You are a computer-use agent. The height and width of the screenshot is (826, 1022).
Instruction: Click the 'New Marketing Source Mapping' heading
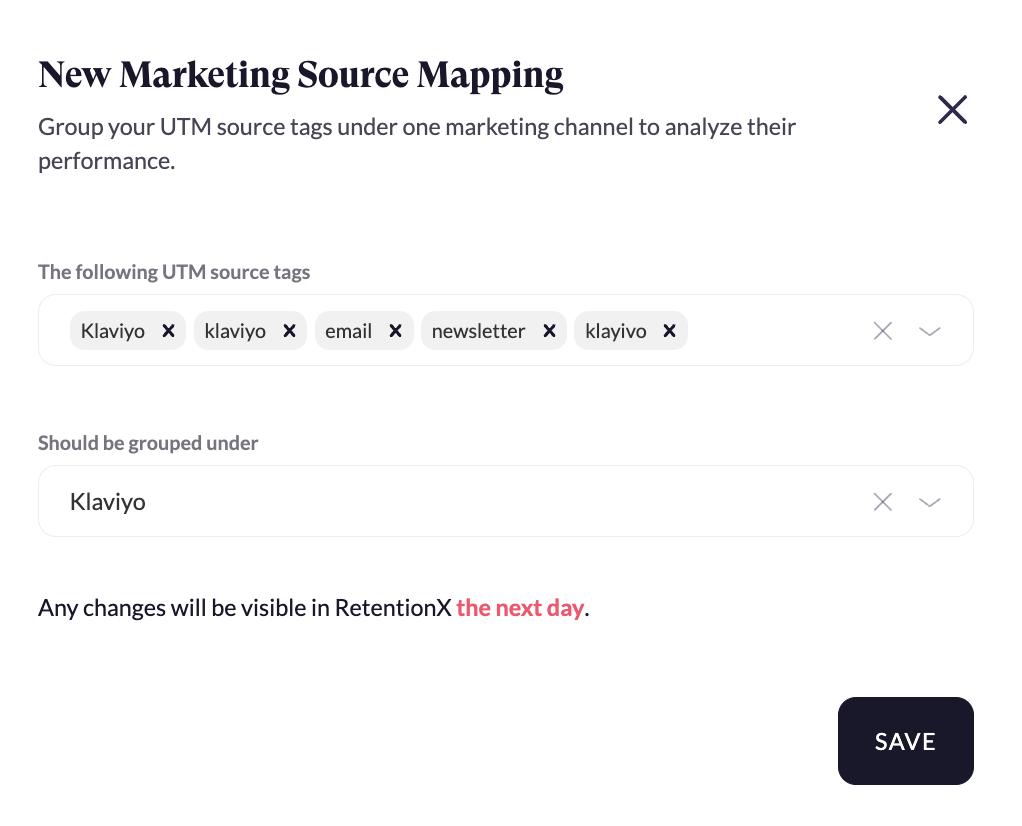[300, 75]
